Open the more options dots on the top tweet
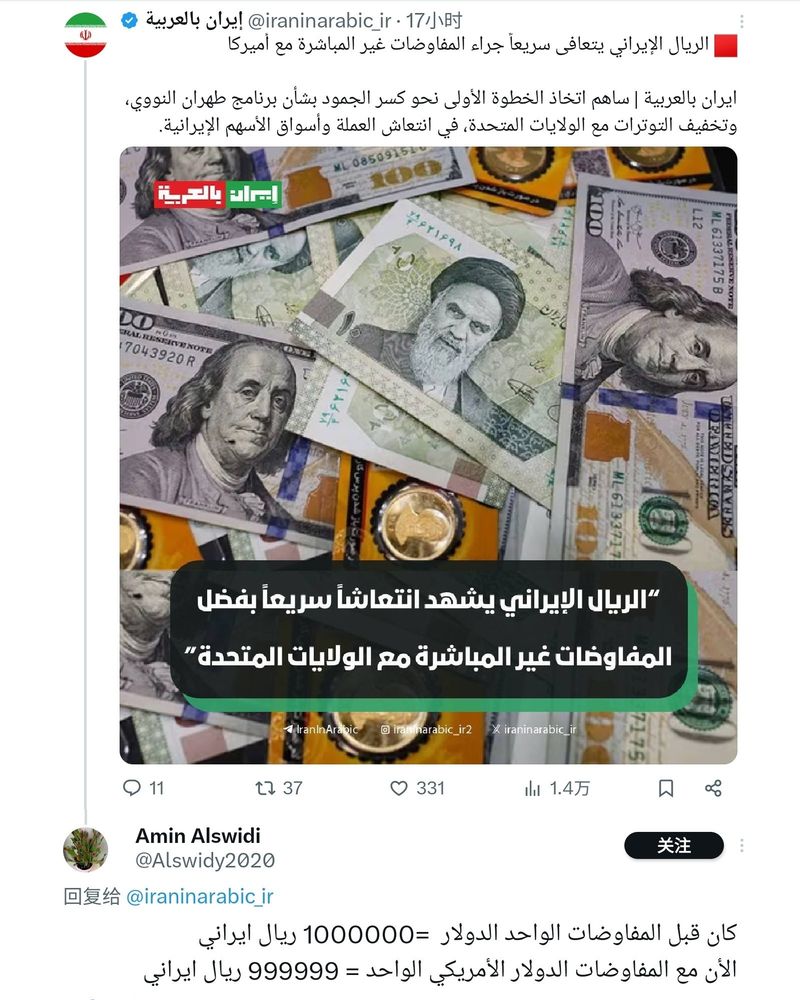Image resolution: width=800 pixels, height=1000 pixels. pyautogui.click(x=741, y=22)
